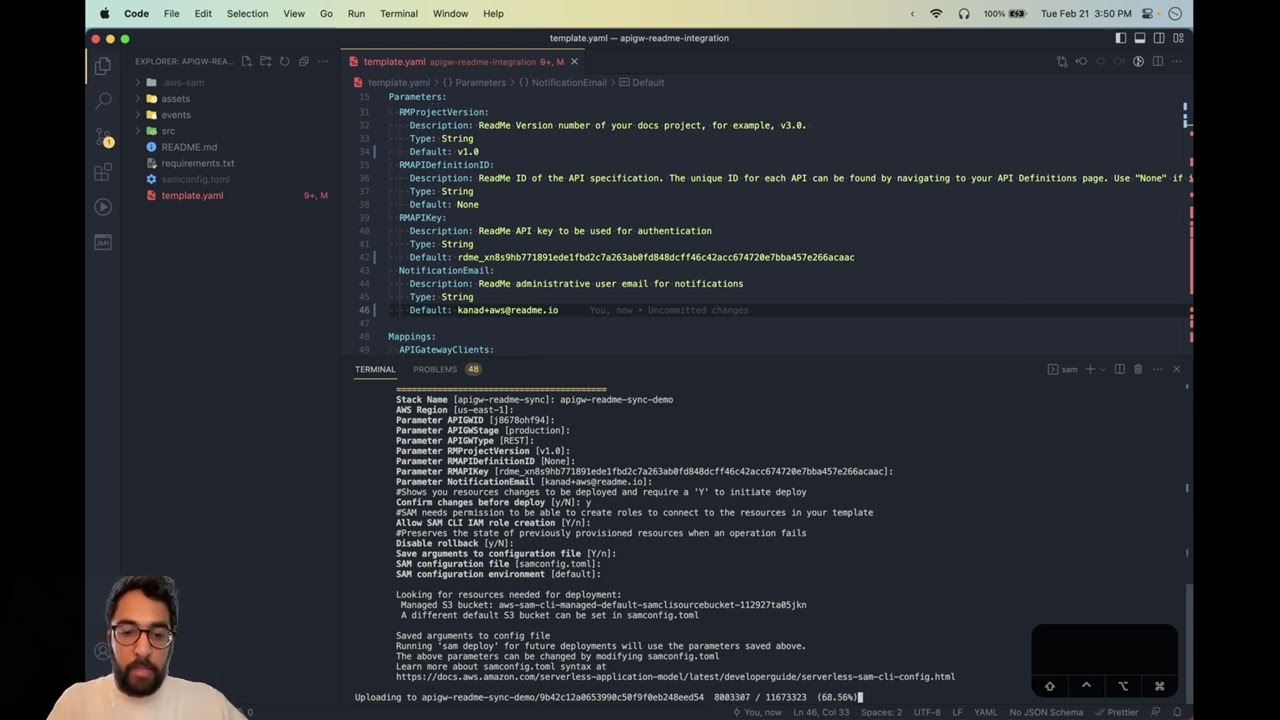The width and height of the screenshot is (1280, 720).
Task: Open the Extensions view
Action: point(102,172)
